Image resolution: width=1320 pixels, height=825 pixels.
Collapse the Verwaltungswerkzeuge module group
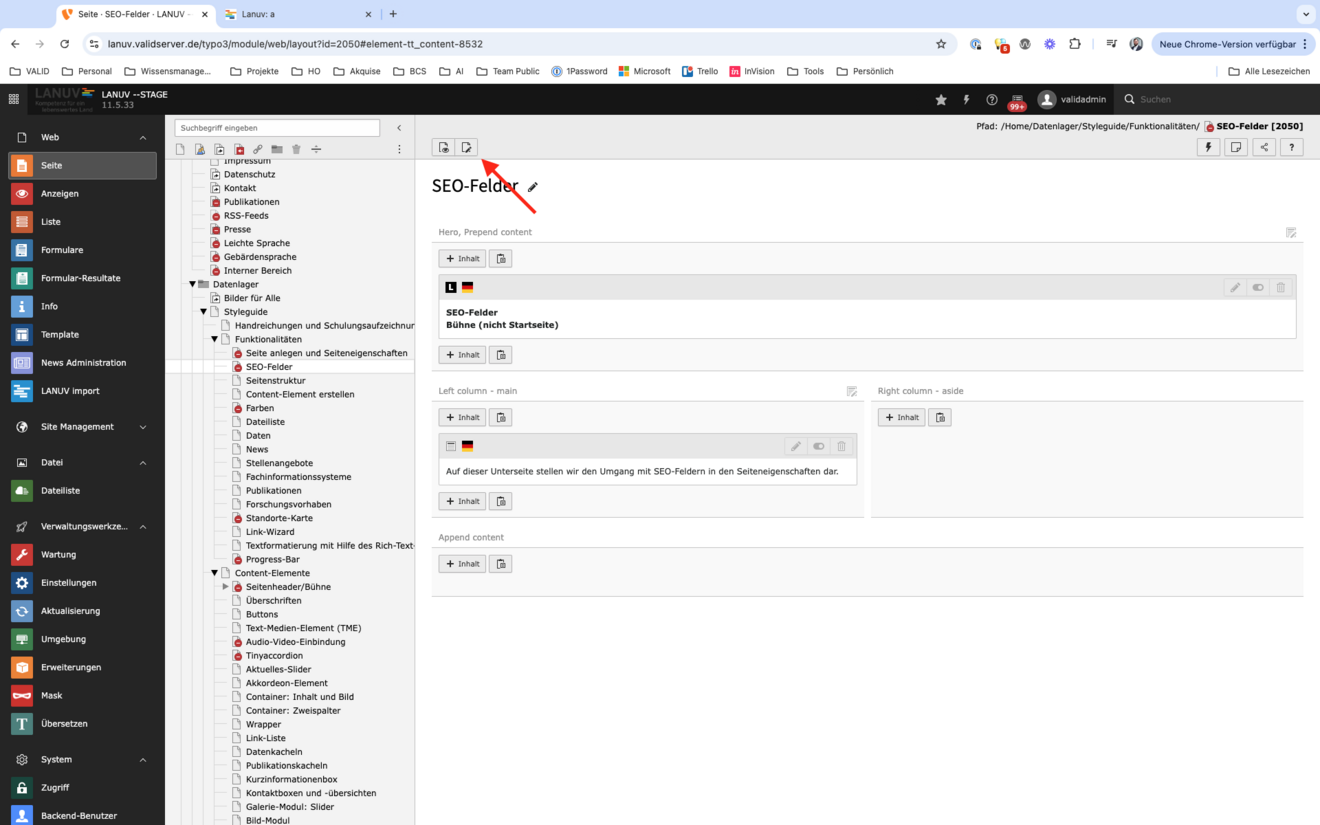pyautogui.click(x=143, y=527)
